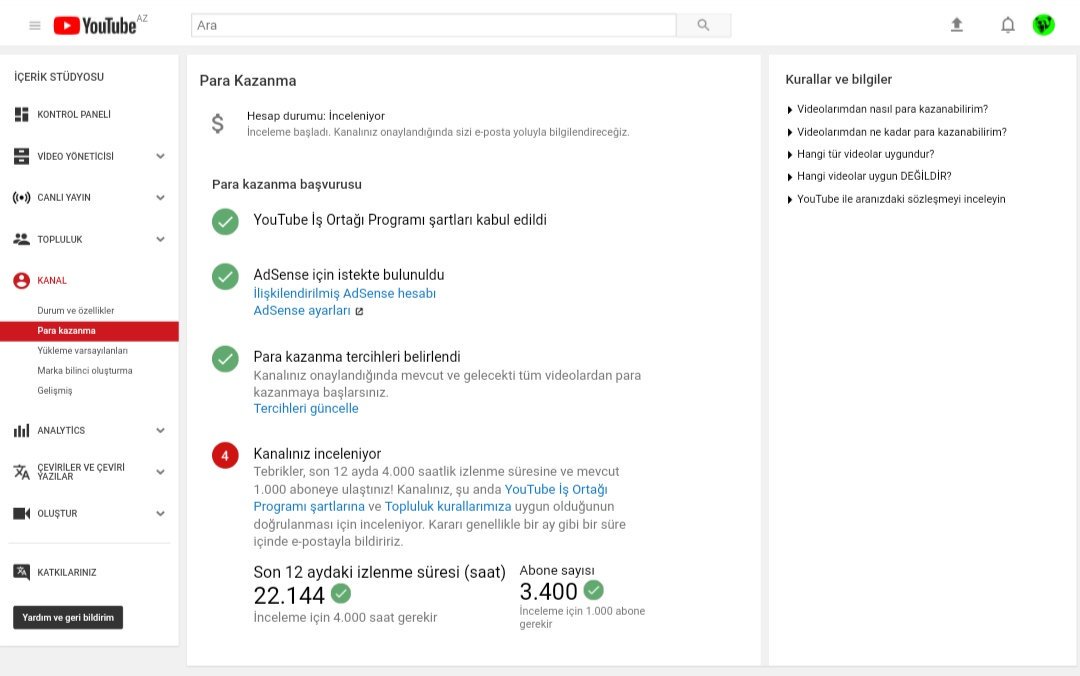
Task: Click the Analytics bar chart icon
Action: click(21, 431)
